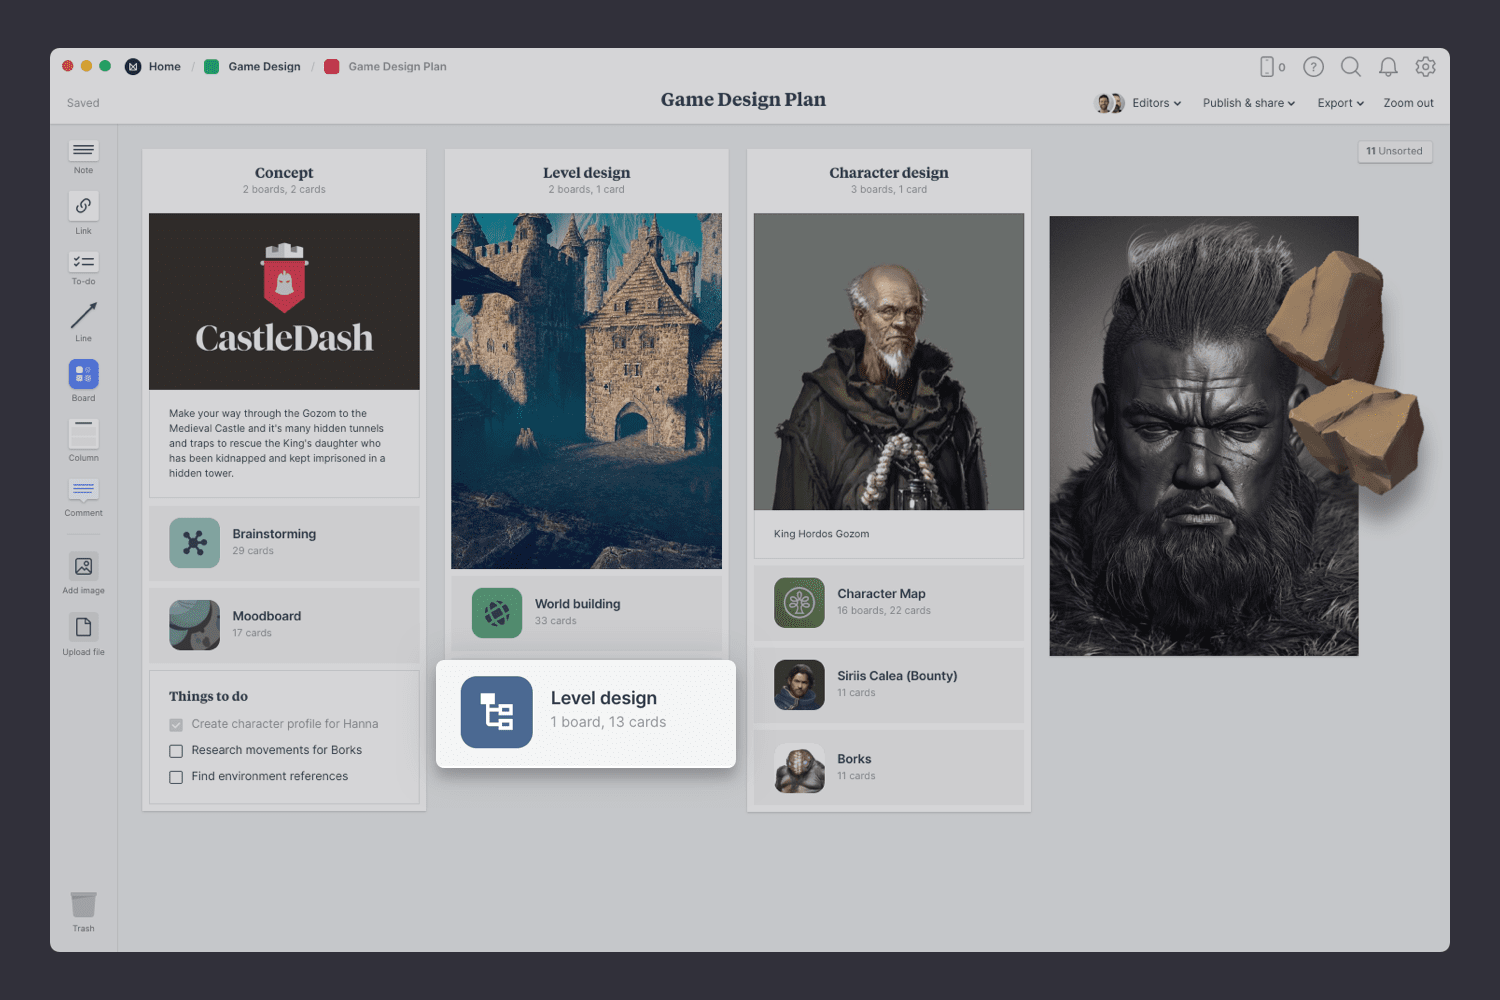Click the Game Design Plan page title

pos(743,100)
